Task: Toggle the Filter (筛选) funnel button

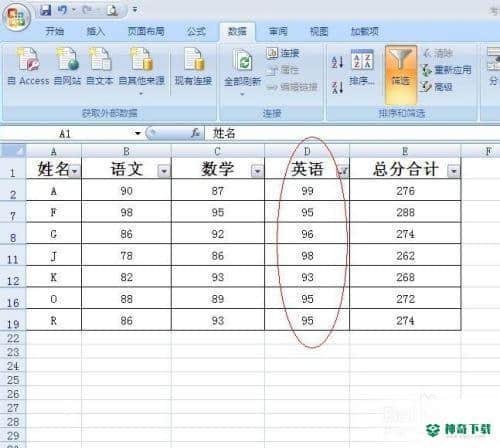Action: pos(401,75)
